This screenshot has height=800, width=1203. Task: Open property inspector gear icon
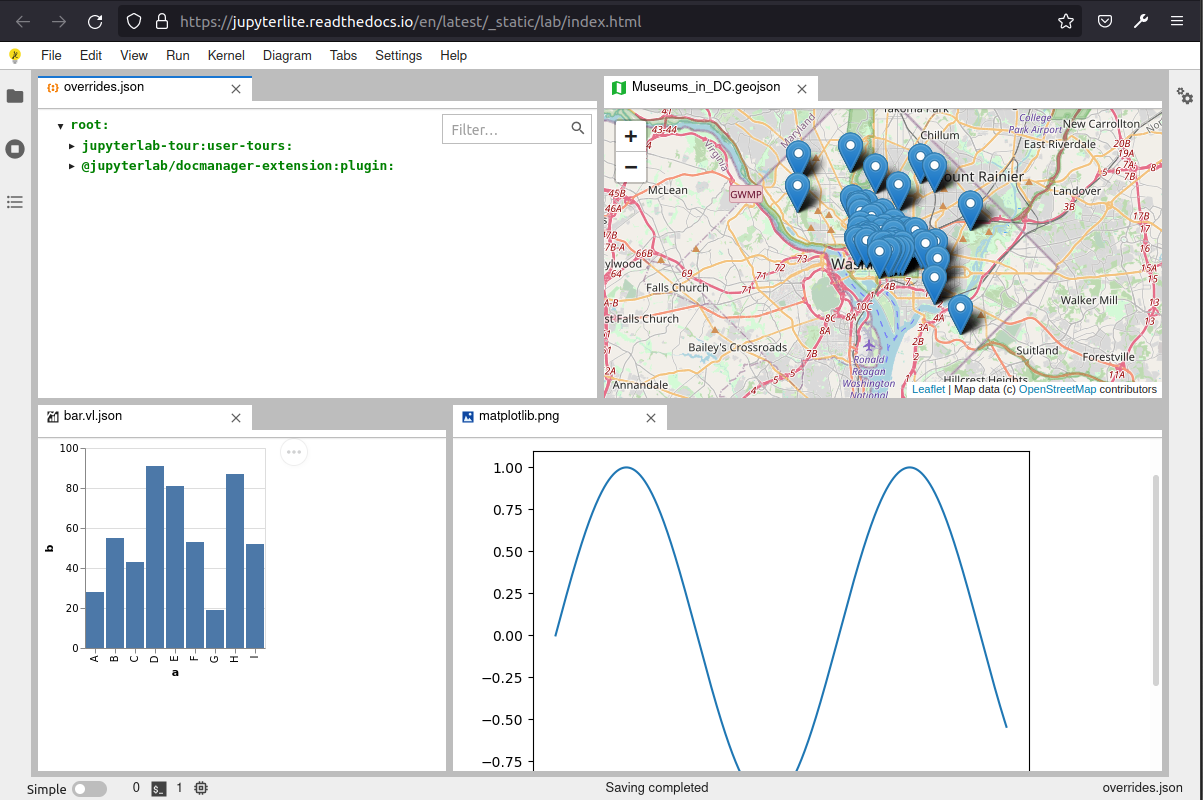(x=1185, y=96)
